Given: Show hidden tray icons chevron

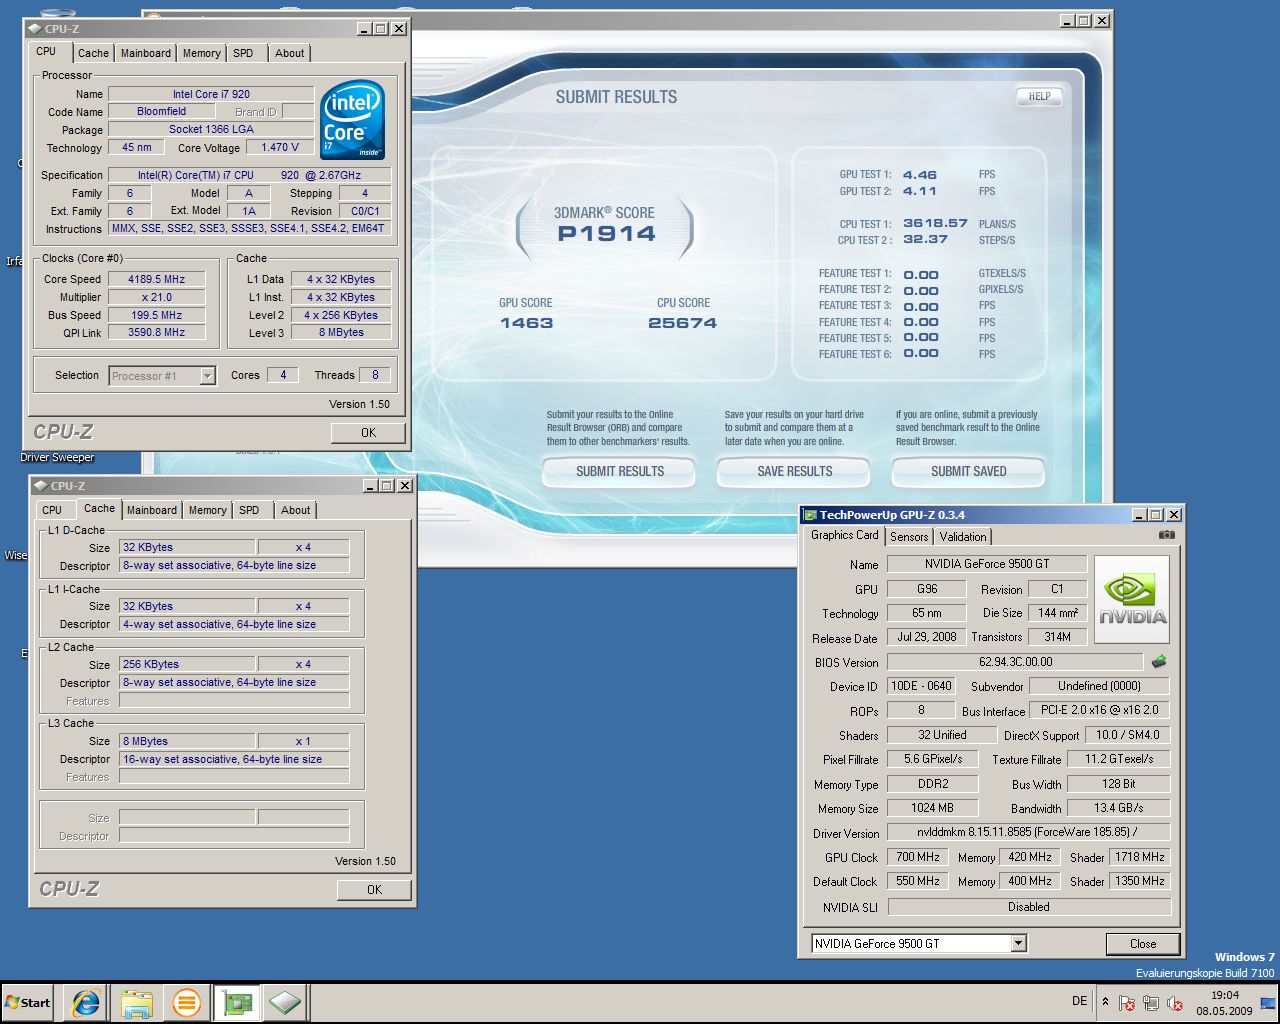Looking at the screenshot, I should 1105,1001.
